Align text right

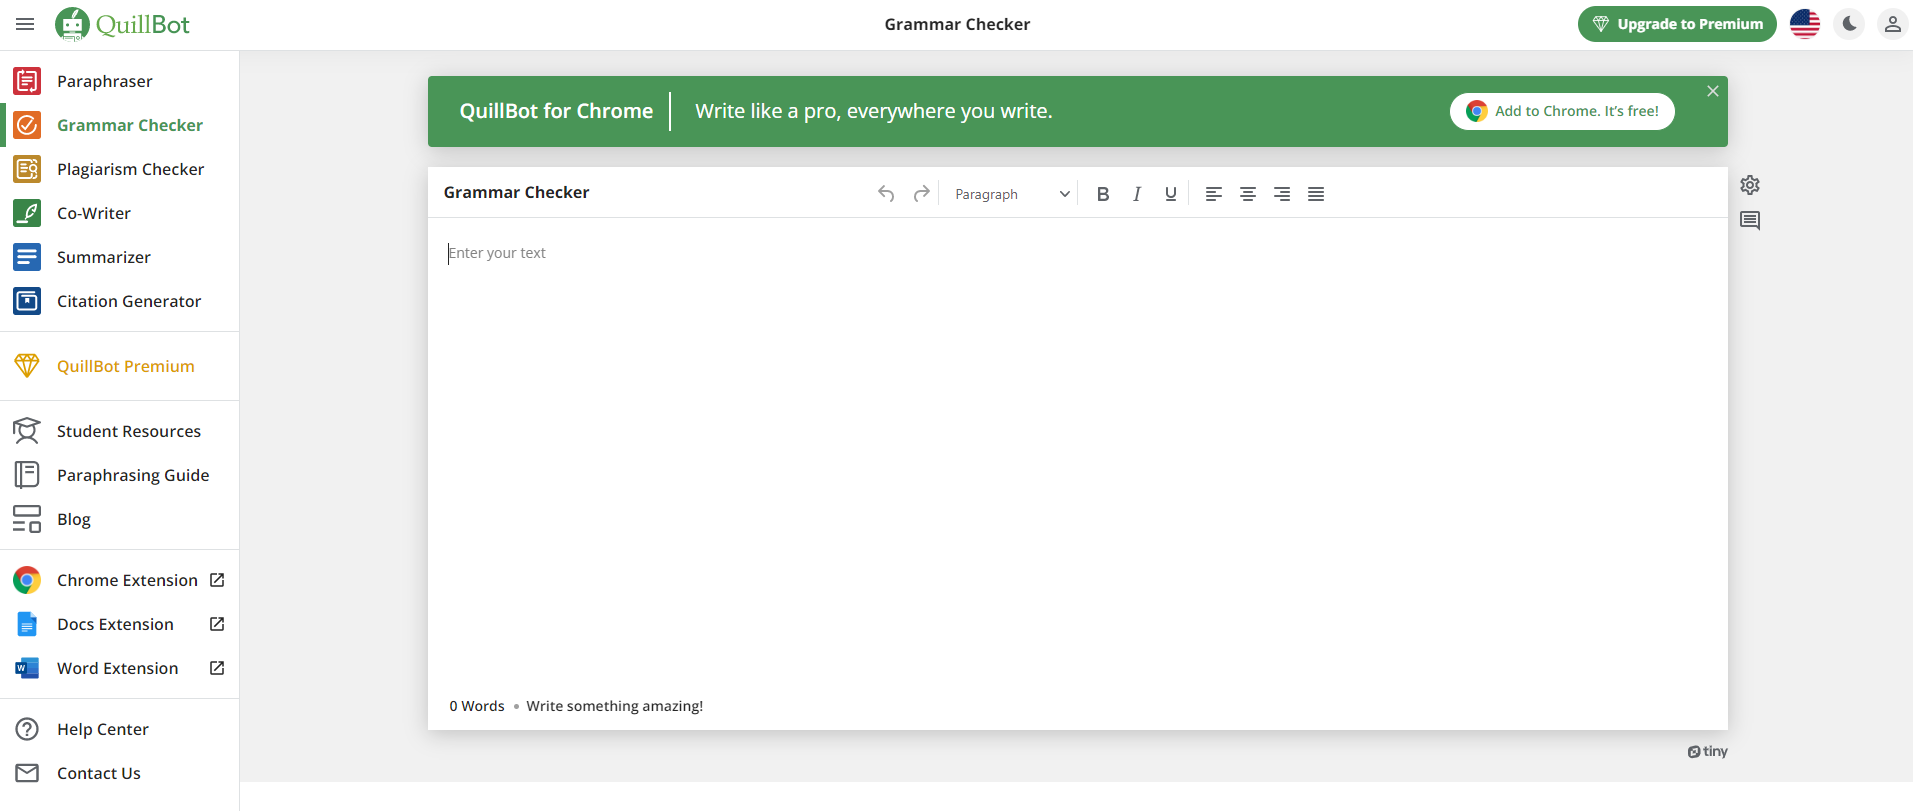(1282, 194)
